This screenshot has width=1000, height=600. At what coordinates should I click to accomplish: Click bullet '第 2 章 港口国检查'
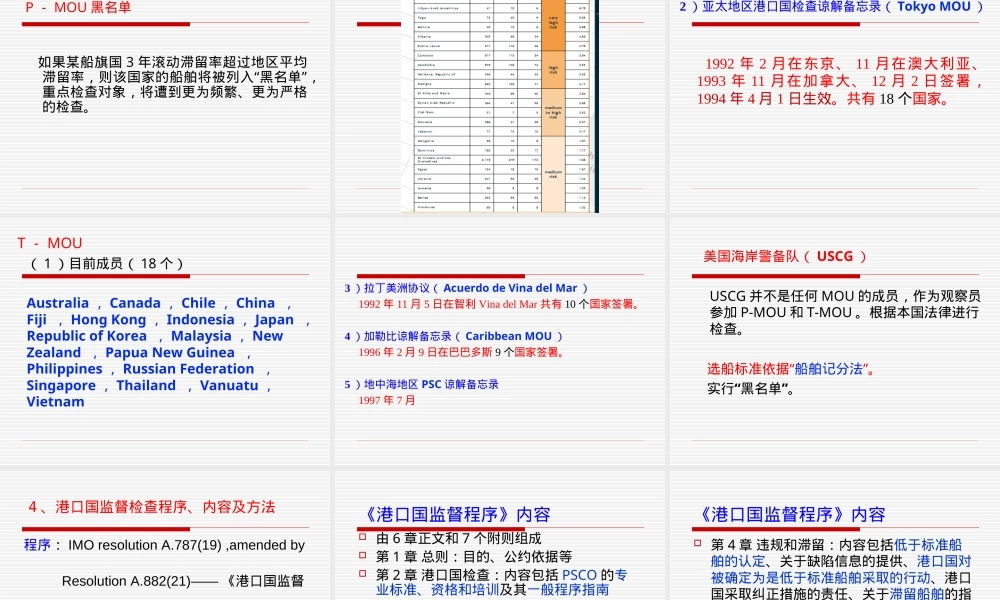pos(501,582)
